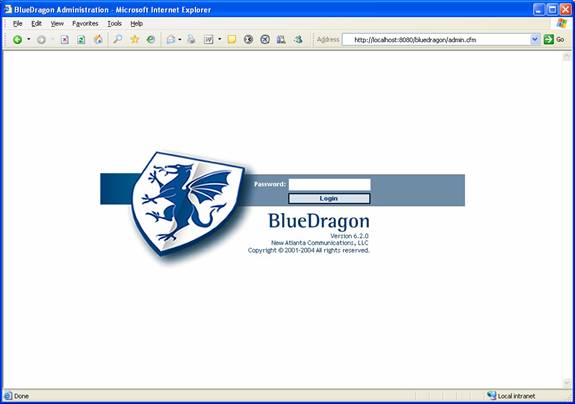
Task: Click the Done status bar page icon
Action: click(8, 396)
